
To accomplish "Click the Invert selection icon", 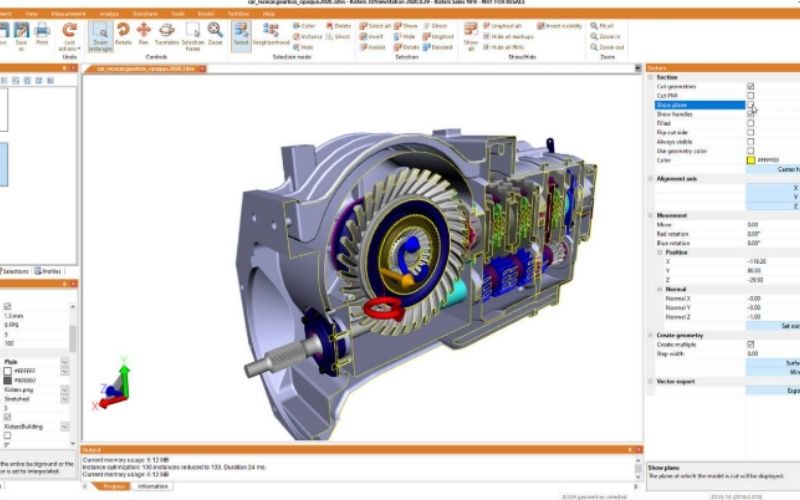I will (371, 36).
